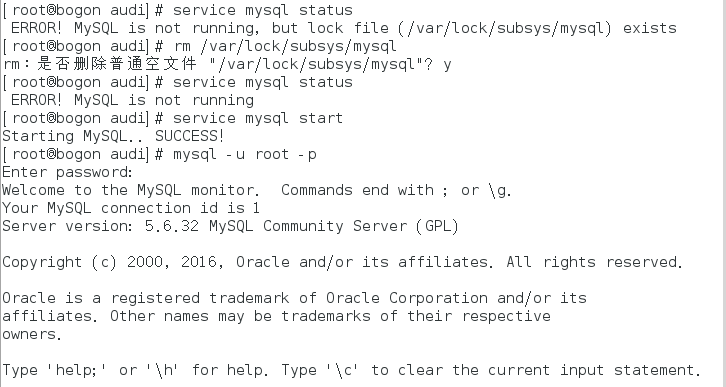This screenshot has height=387, width=726.
Task: Click 'Welcome to the MySQL monitor' text
Action: click(129, 190)
